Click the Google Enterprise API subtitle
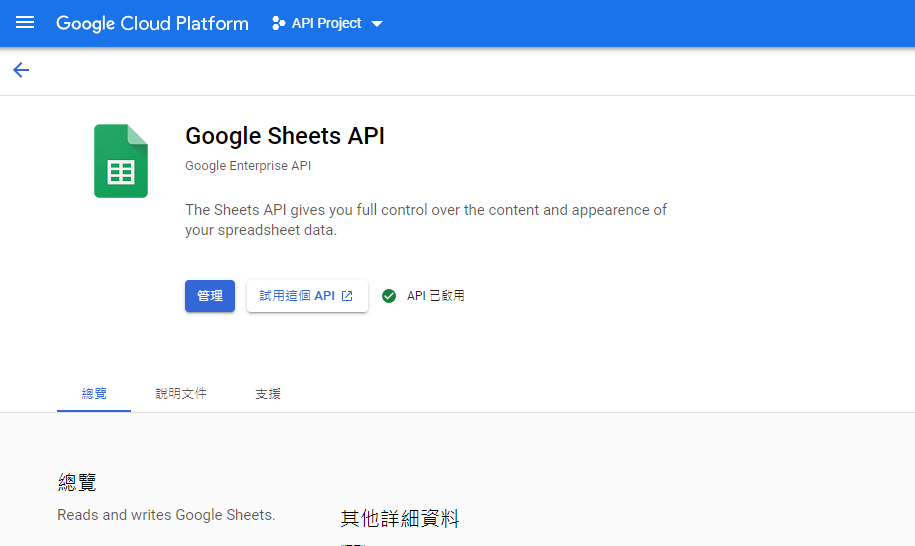915x546 pixels. 247,166
